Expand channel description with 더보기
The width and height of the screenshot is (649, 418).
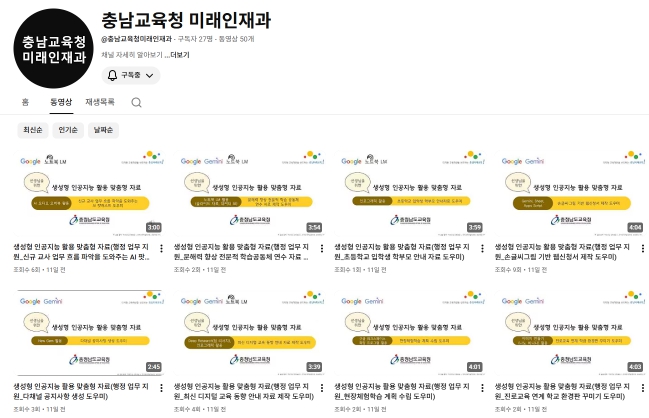(179, 55)
